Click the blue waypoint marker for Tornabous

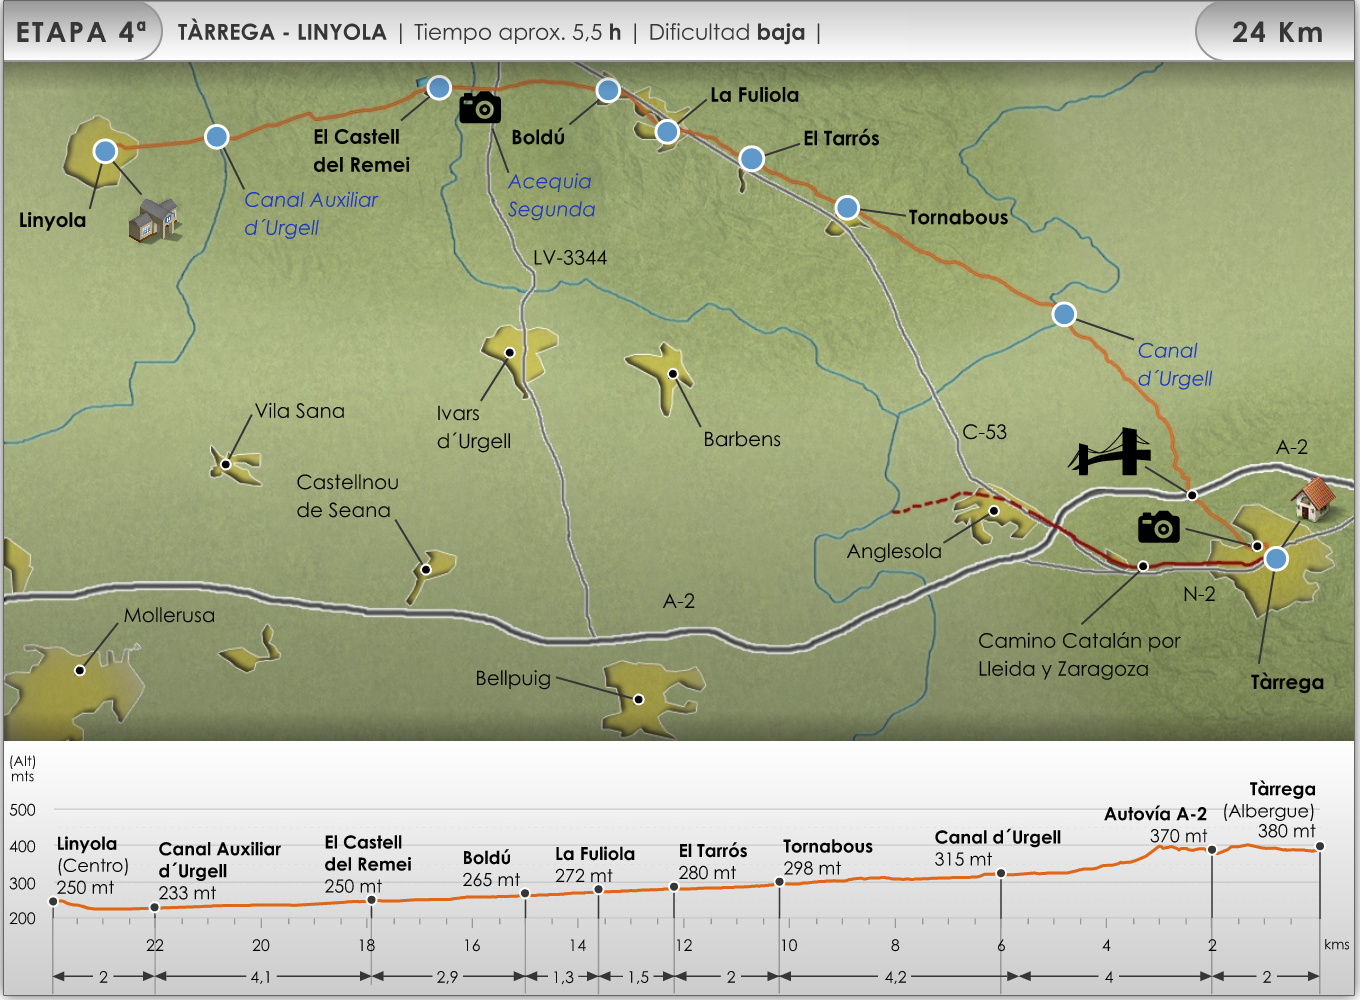coord(847,208)
